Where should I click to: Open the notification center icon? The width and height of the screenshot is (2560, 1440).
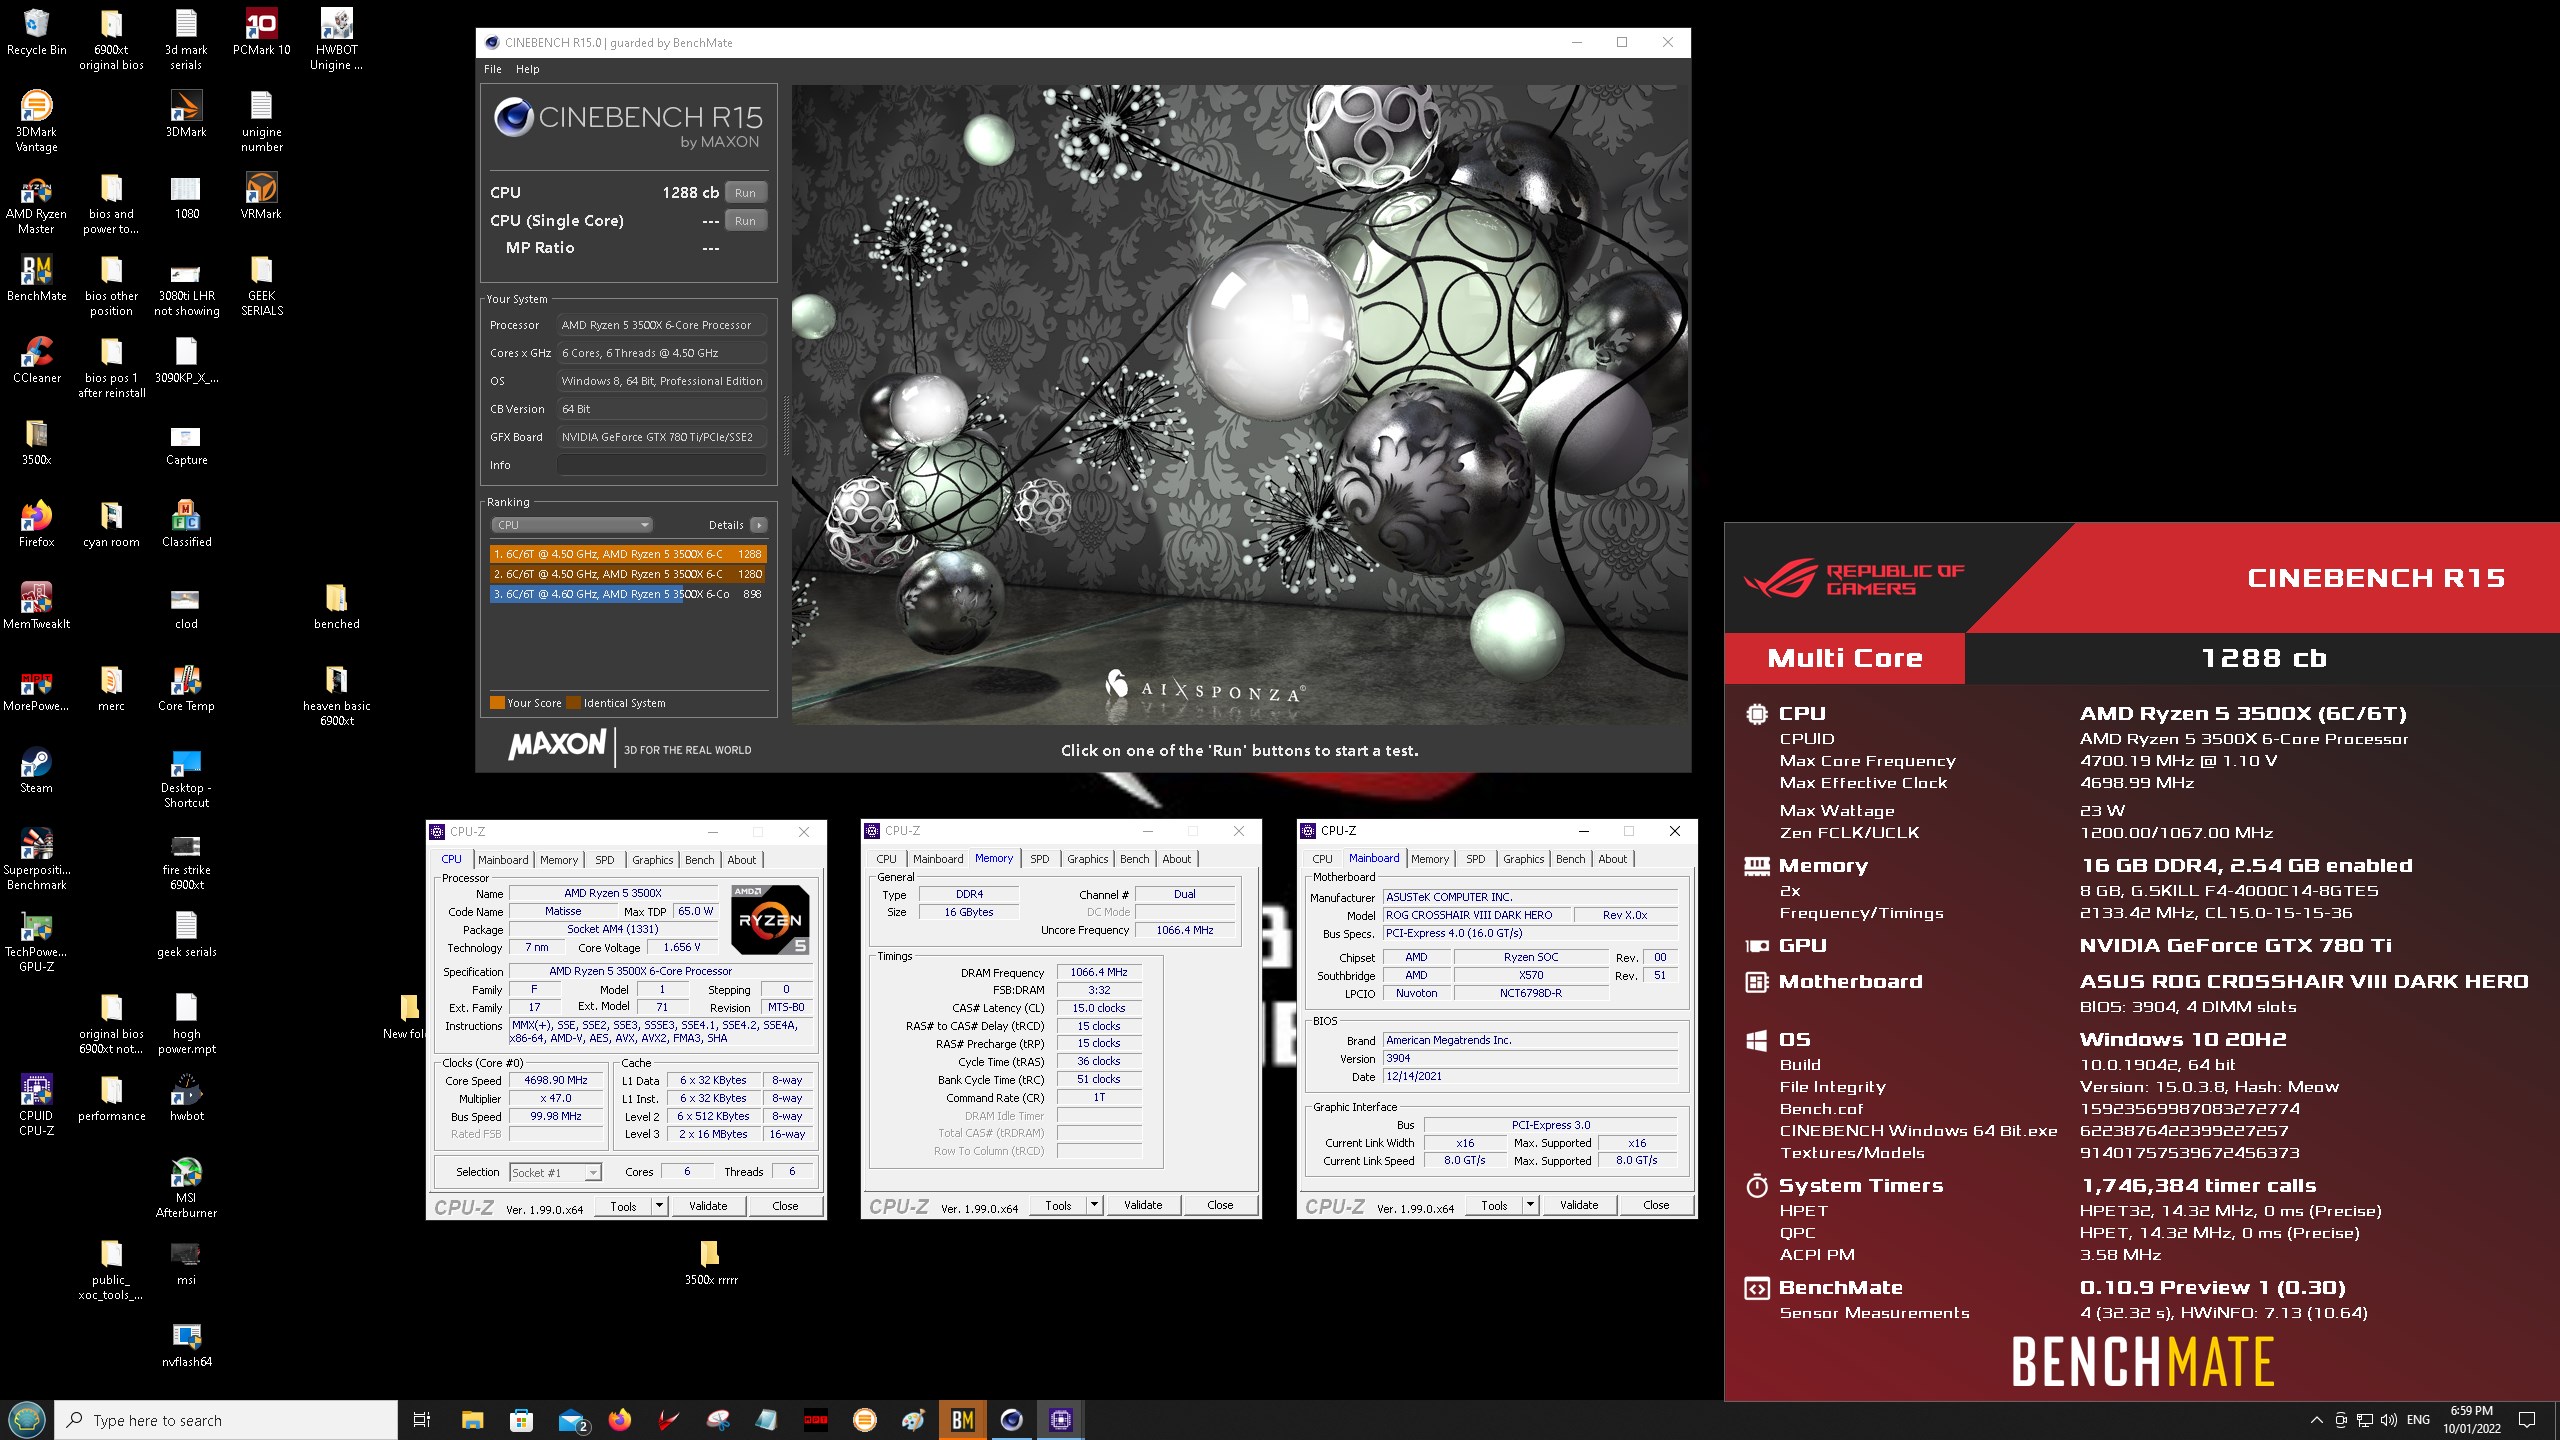point(2527,1420)
